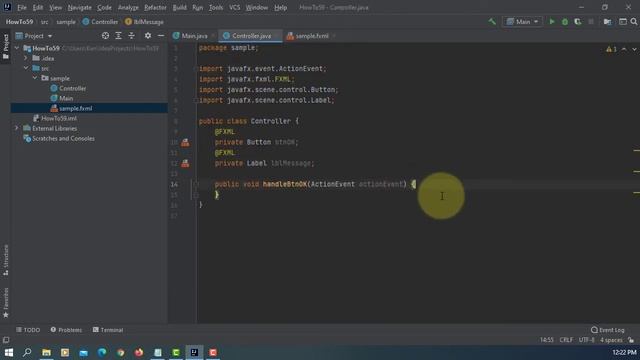The image size is (640, 360).
Task: Click the grey Stop button in toolbar
Action: click(x=591, y=22)
